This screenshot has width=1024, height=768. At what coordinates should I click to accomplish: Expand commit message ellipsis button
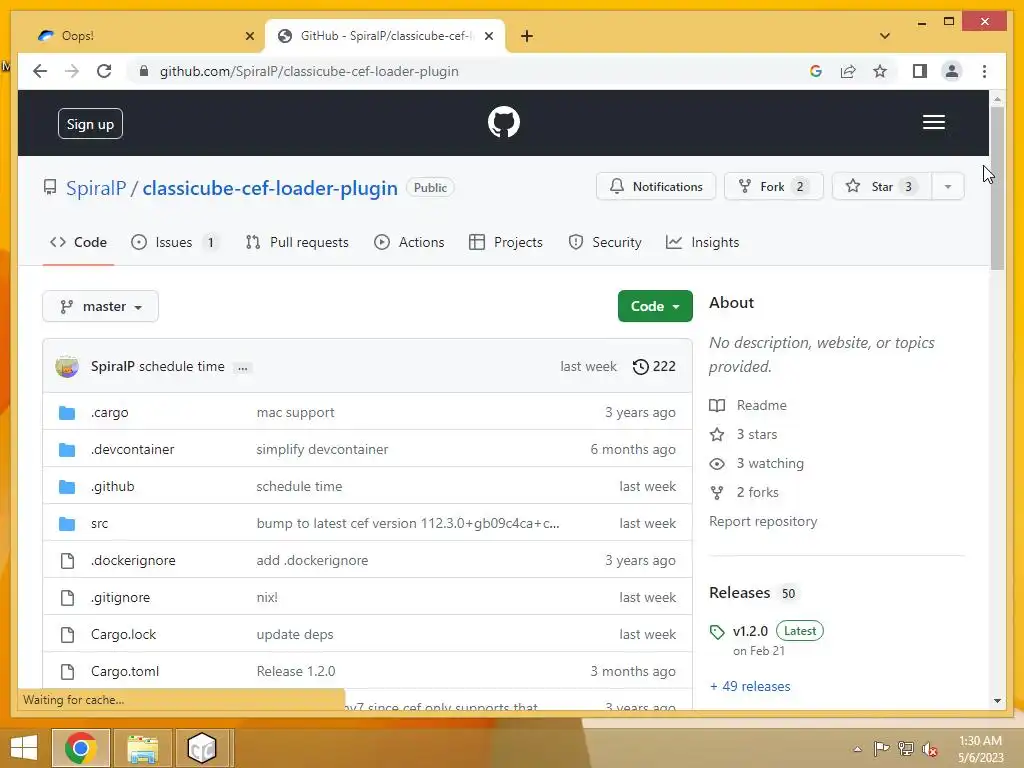pyautogui.click(x=242, y=367)
